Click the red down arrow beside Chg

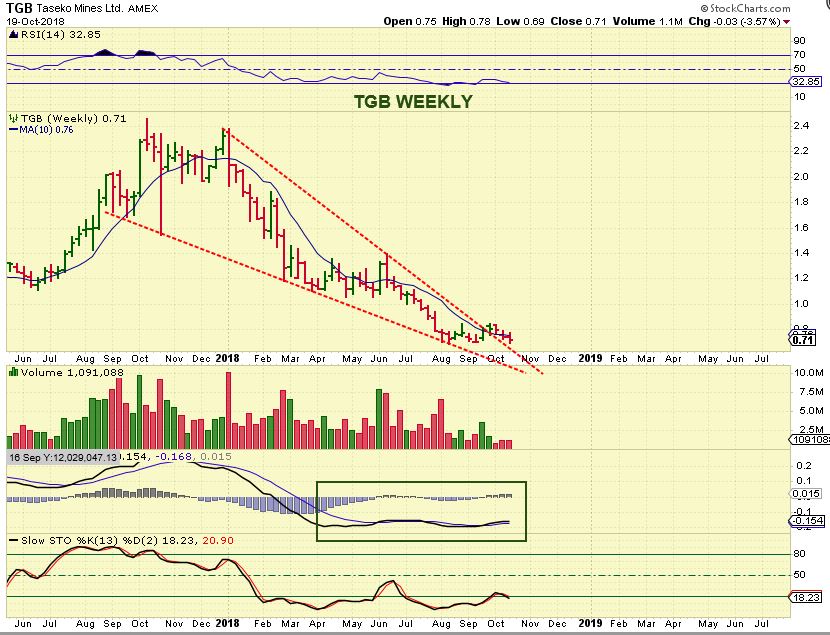coord(787,22)
